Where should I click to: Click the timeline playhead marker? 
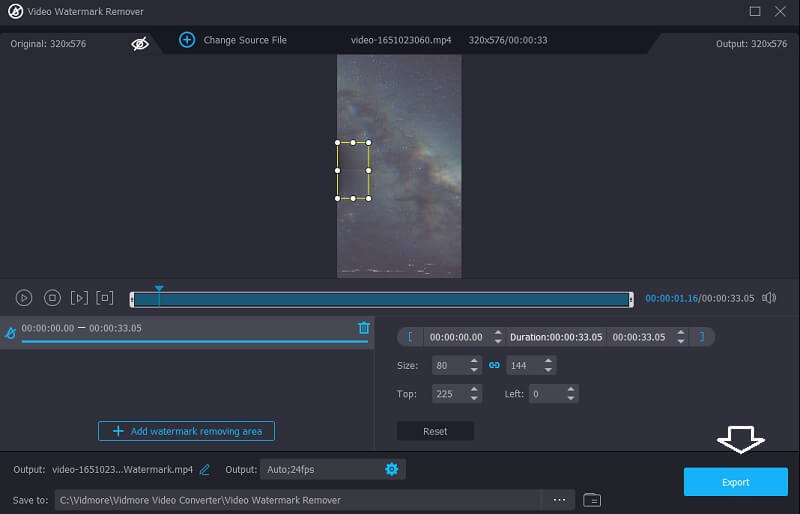[x=159, y=290]
